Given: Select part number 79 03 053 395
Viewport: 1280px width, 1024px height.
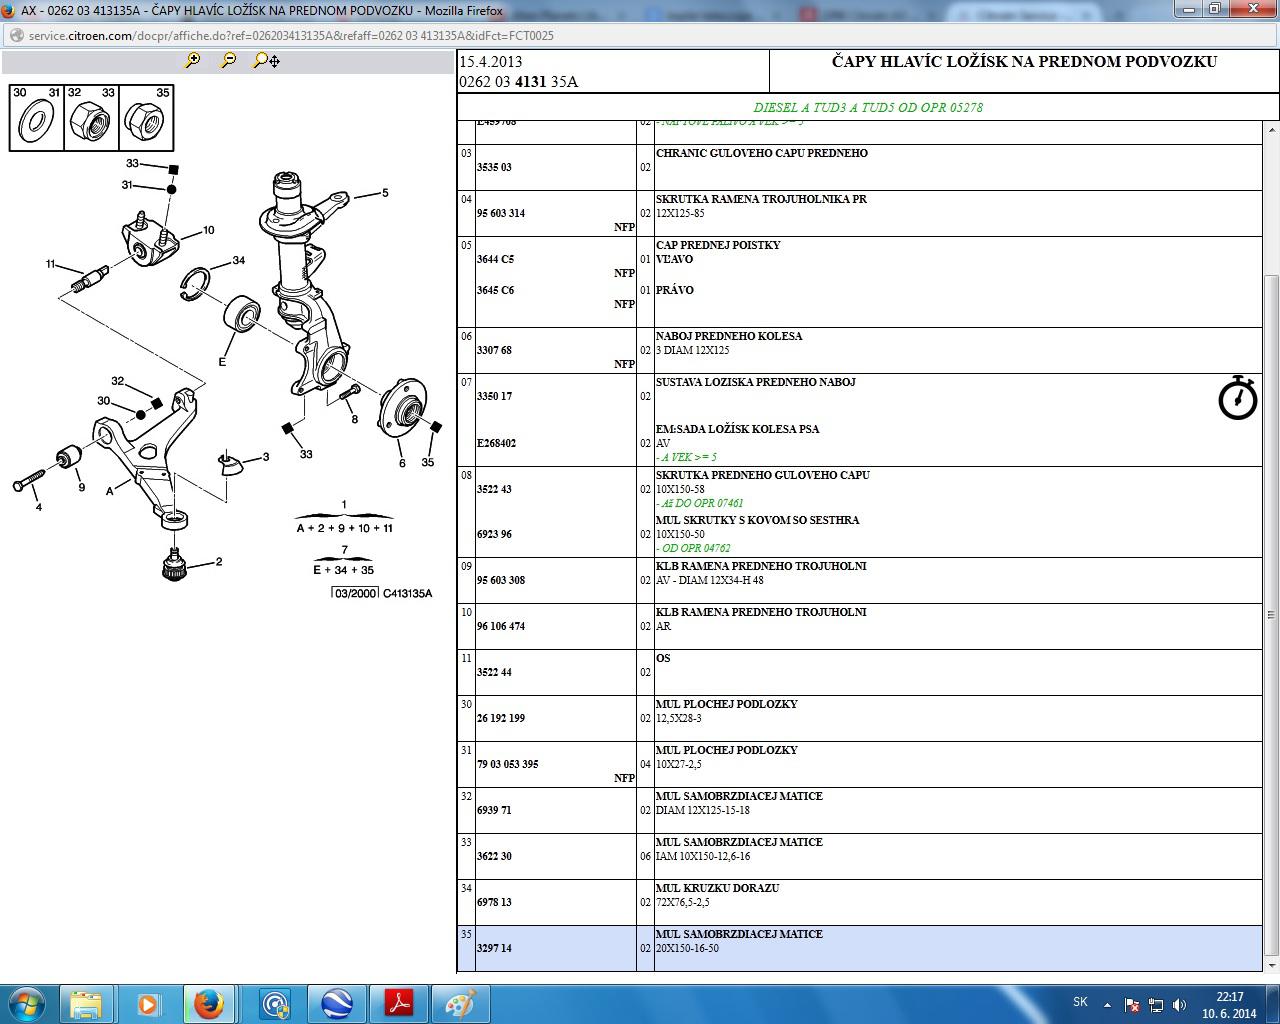Looking at the screenshot, I should click(507, 764).
